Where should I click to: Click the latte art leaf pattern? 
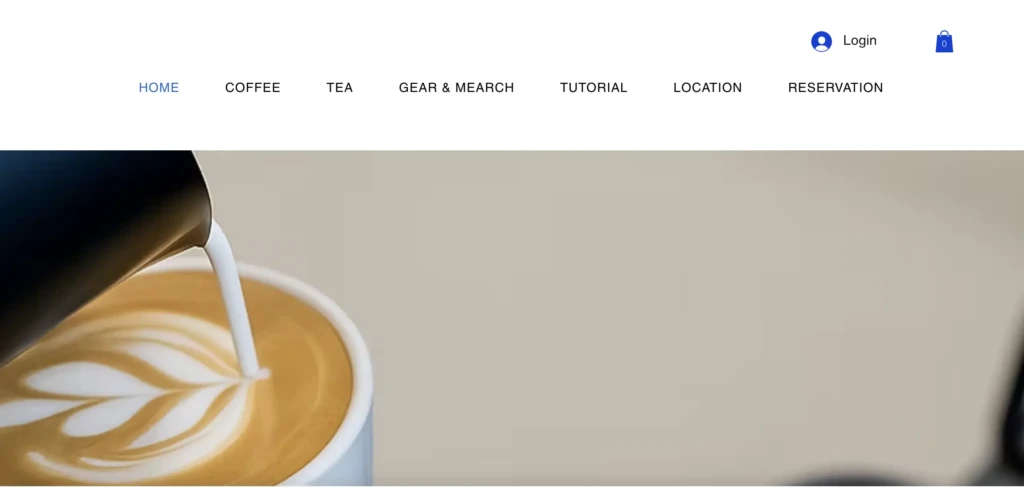tap(144, 398)
